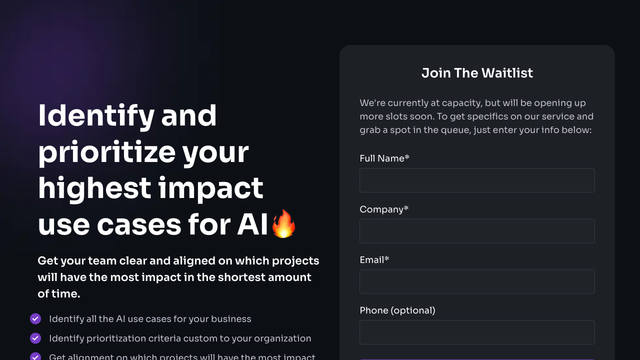Click the checkmark beside 'Identify prioritization criteria'
640x360 pixels.
pos(36,338)
